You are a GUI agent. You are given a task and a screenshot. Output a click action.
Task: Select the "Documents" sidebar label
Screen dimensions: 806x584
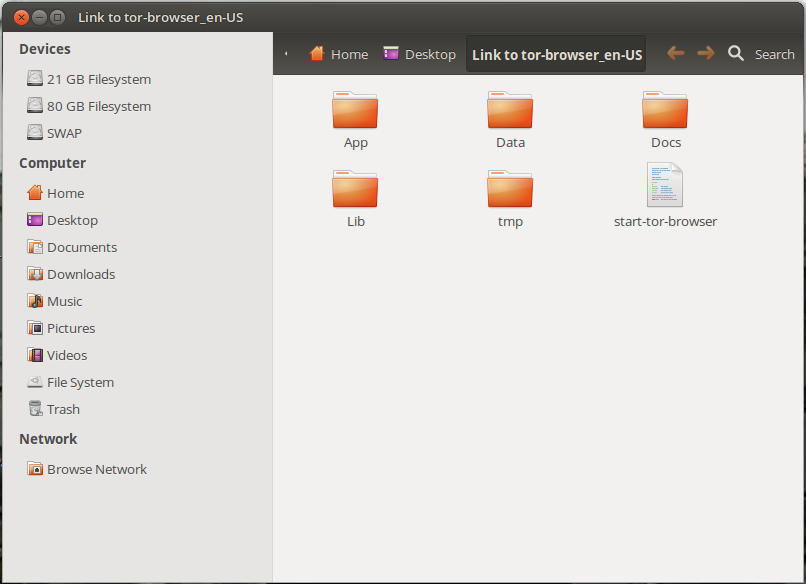[x=82, y=247]
